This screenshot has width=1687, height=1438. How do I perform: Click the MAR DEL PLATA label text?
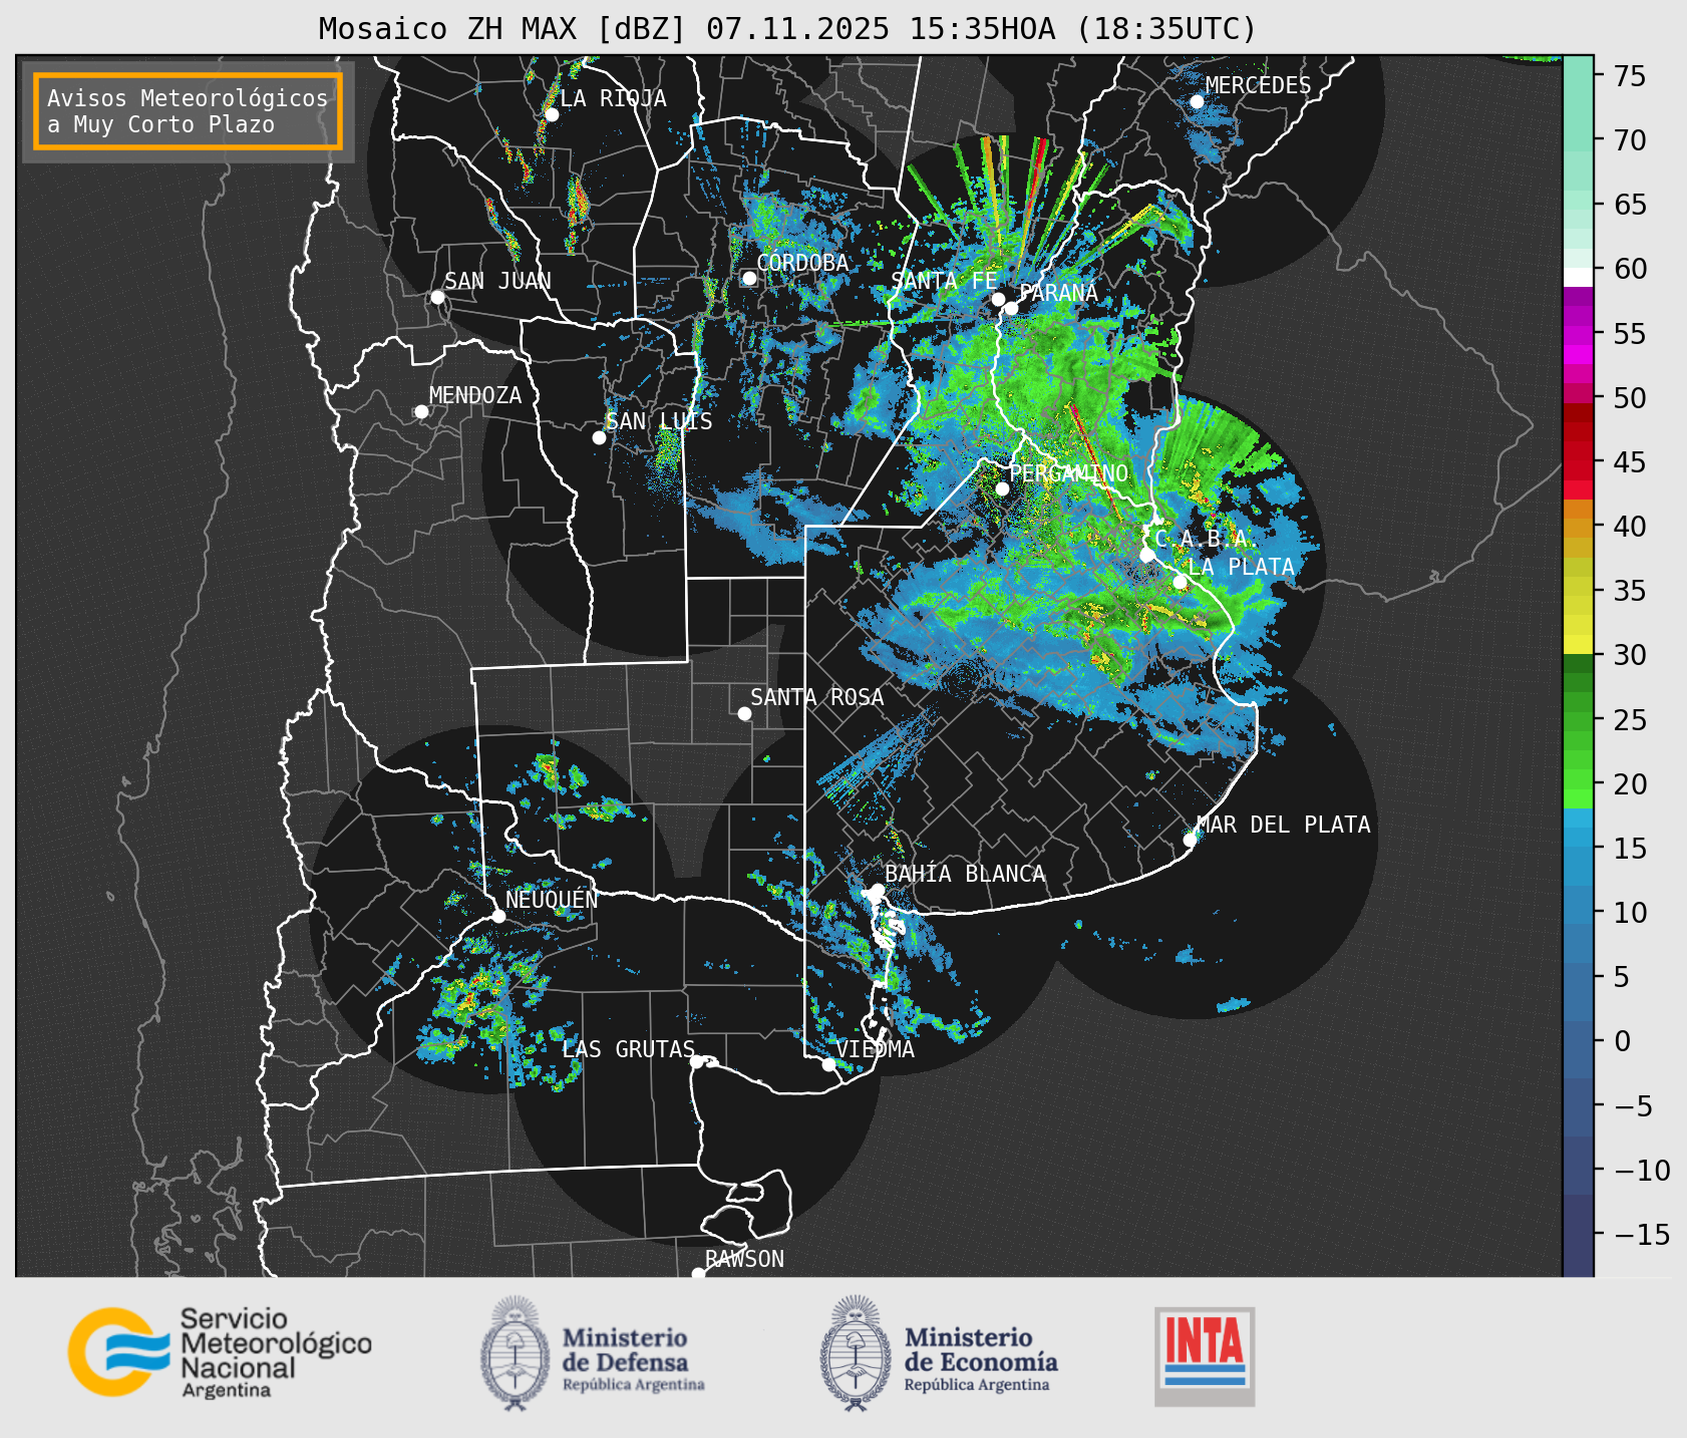pyautogui.click(x=1283, y=825)
